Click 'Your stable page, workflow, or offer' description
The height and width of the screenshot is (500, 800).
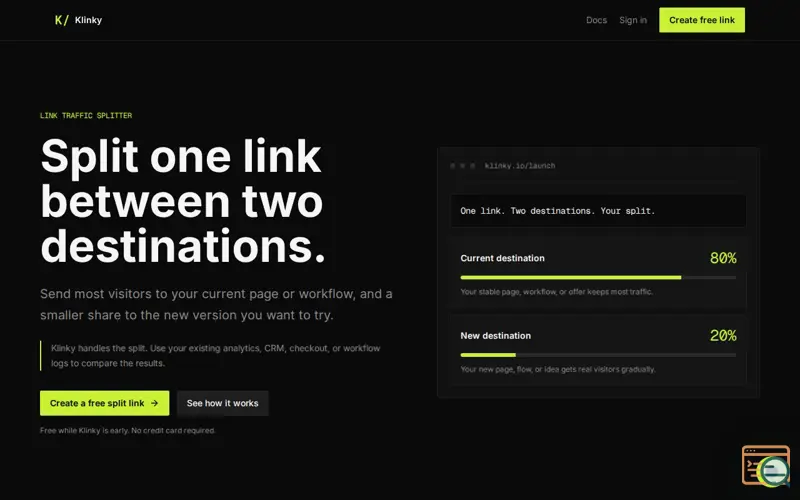click(x=556, y=292)
